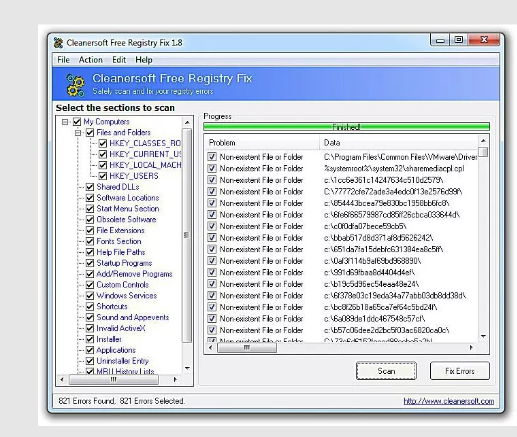Click the results list scroll right arrow
The width and height of the screenshot is (517, 437).
pos(471,348)
